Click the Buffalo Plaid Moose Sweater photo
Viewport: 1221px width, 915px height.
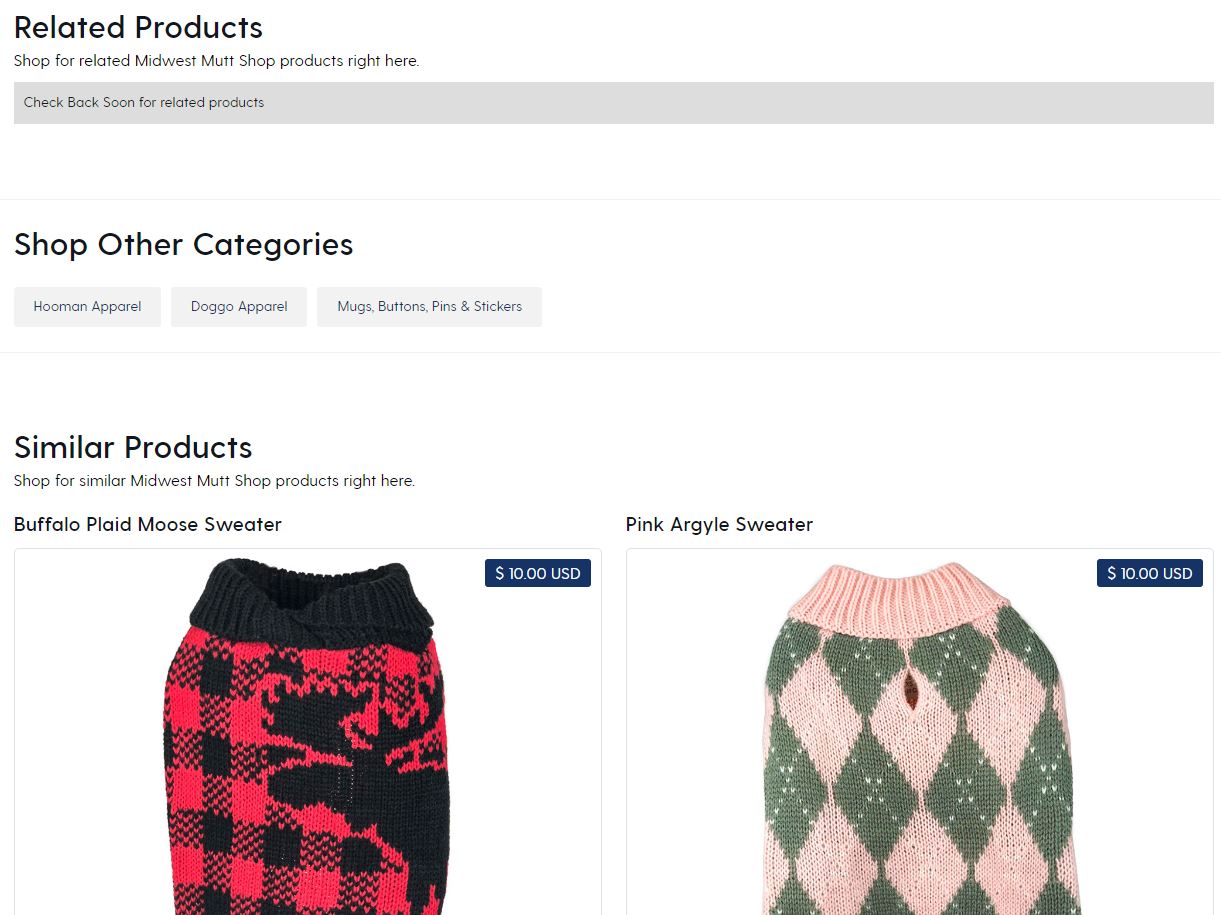(307, 740)
